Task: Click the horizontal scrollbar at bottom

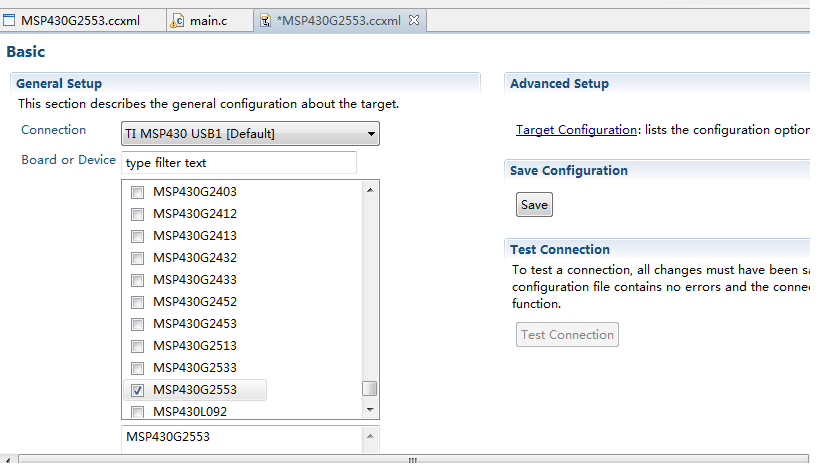Action: click(410, 459)
